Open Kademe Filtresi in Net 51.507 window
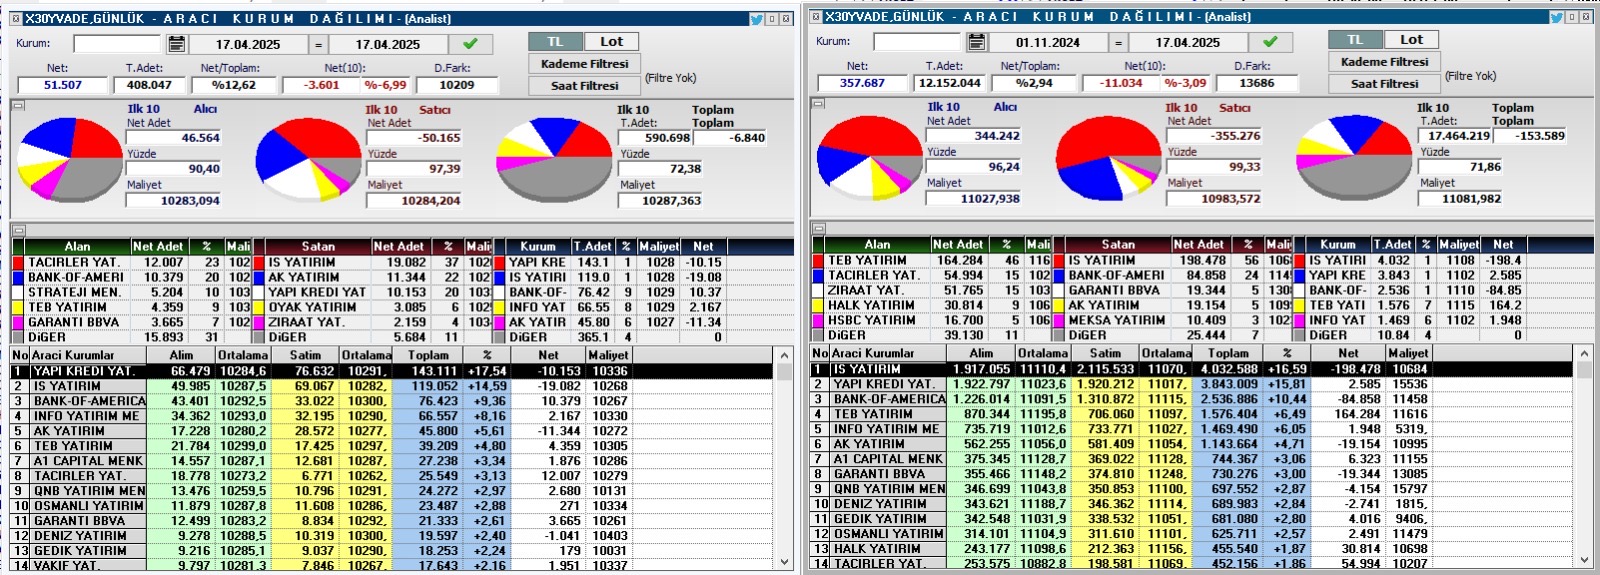 click(x=584, y=63)
